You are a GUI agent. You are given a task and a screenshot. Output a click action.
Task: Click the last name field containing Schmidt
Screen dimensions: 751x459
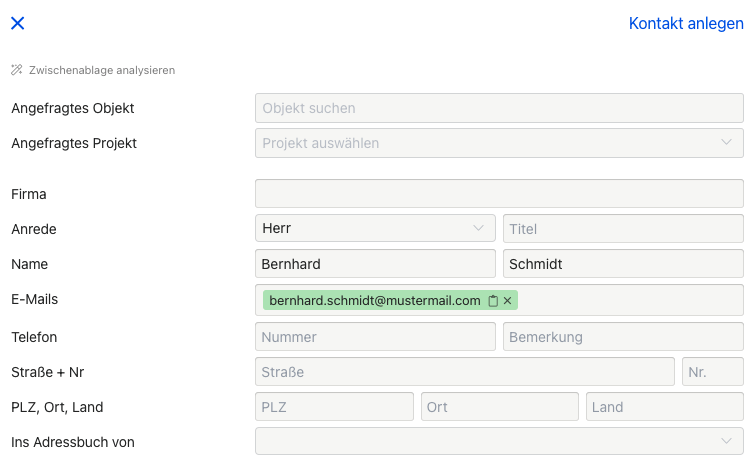(623, 264)
